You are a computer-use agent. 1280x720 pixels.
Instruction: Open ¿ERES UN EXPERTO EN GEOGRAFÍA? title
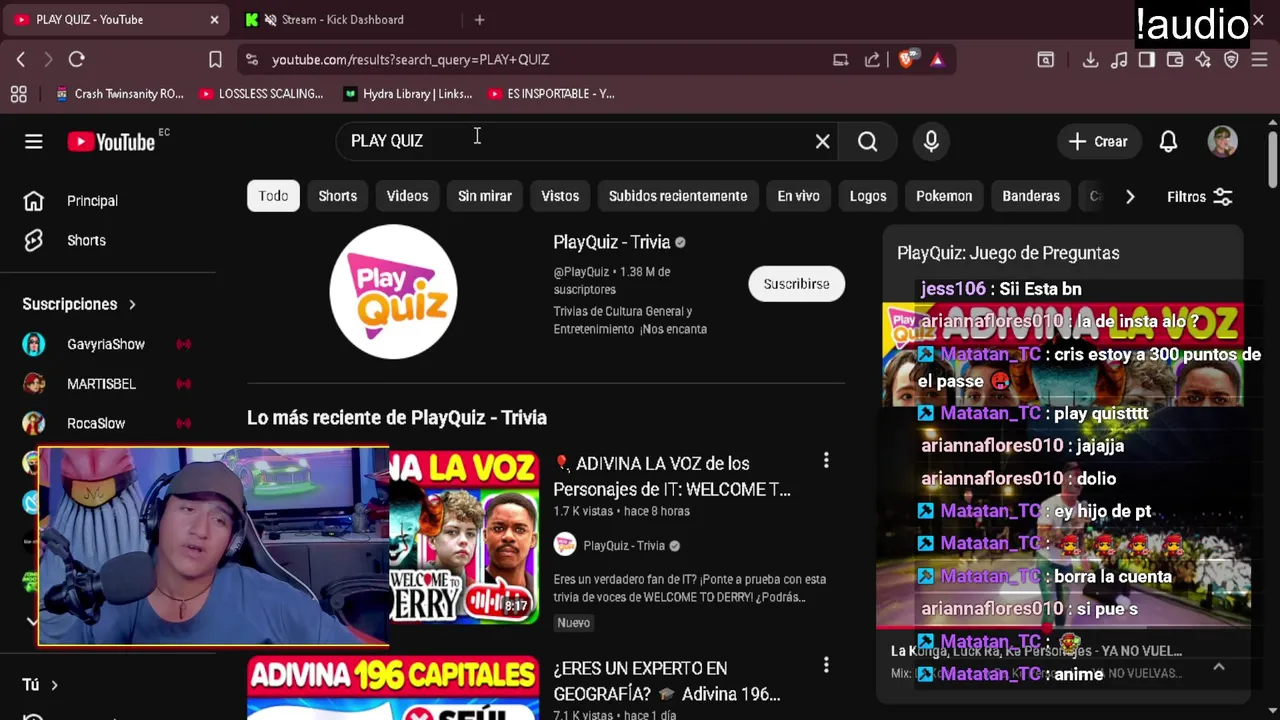click(667, 681)
